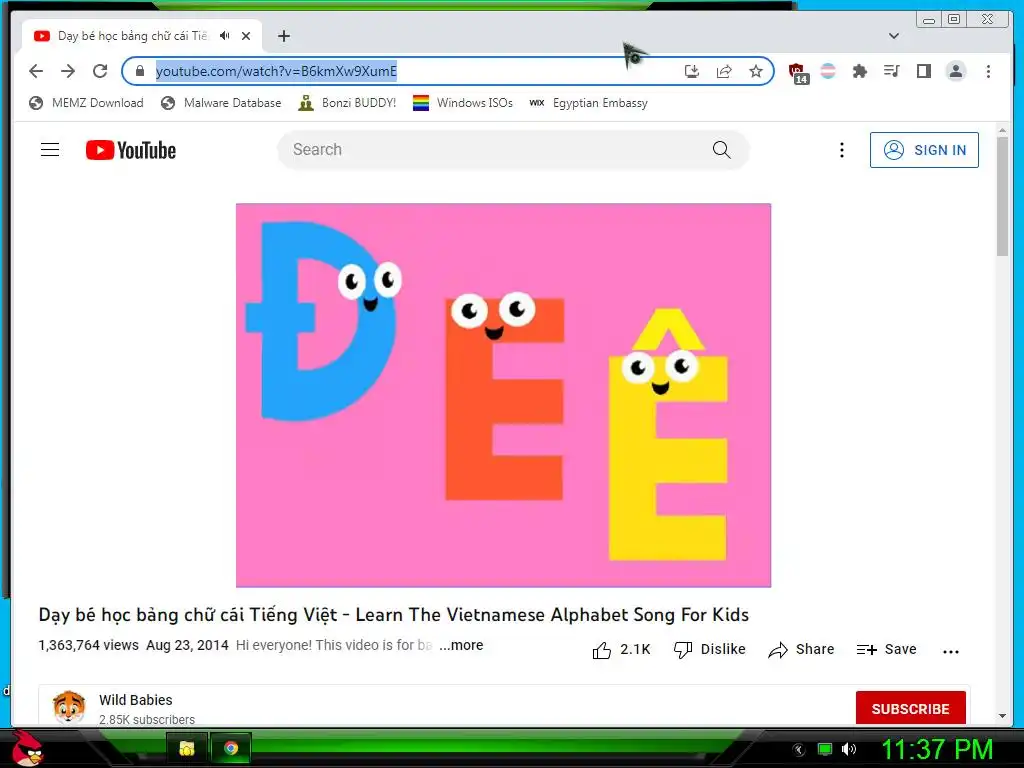Open the Chrome three-dot menu

click(x=988, y=71)
